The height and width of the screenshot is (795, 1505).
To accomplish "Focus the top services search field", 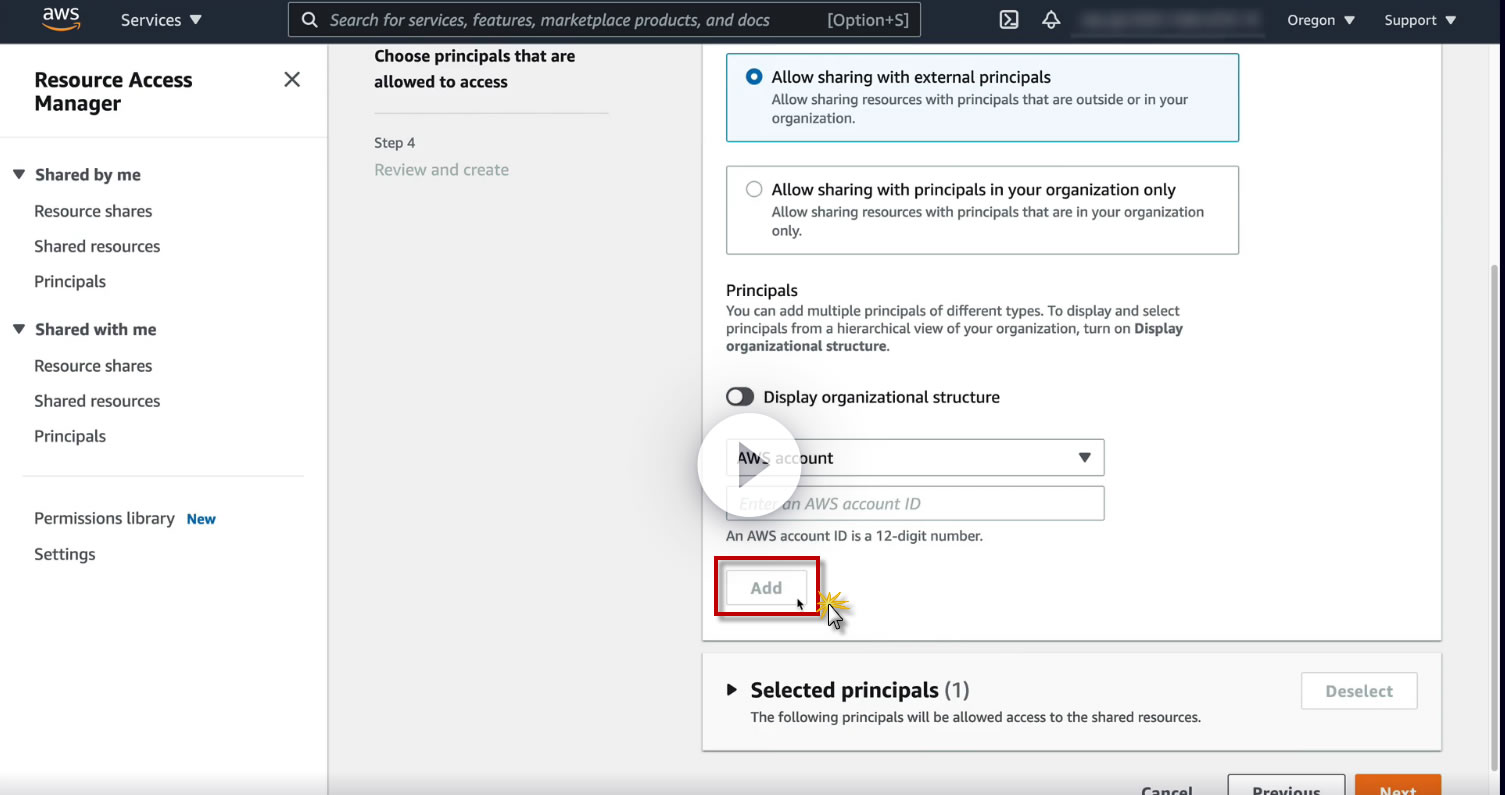I will [x=604, y=20].
